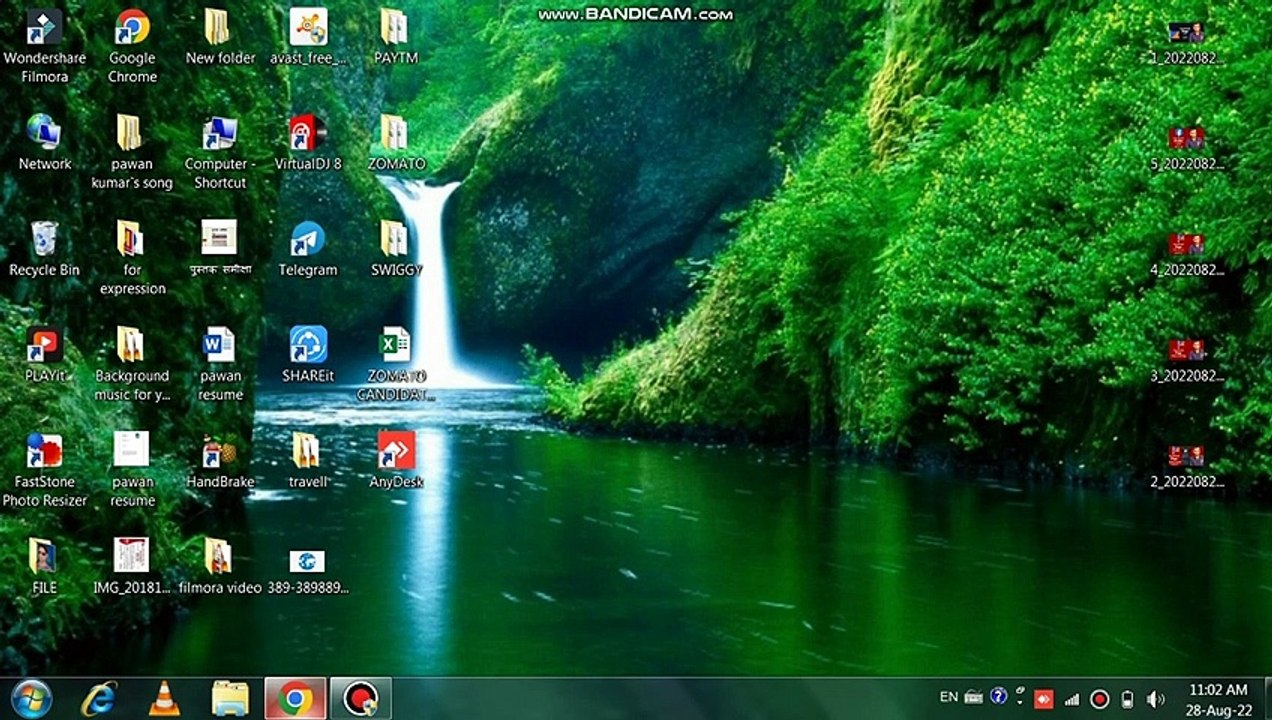Image resolution: width=1272 pixels, height=720 pixels.
Task: Select the Recycle Bin icon
Action: click(44, 248)
